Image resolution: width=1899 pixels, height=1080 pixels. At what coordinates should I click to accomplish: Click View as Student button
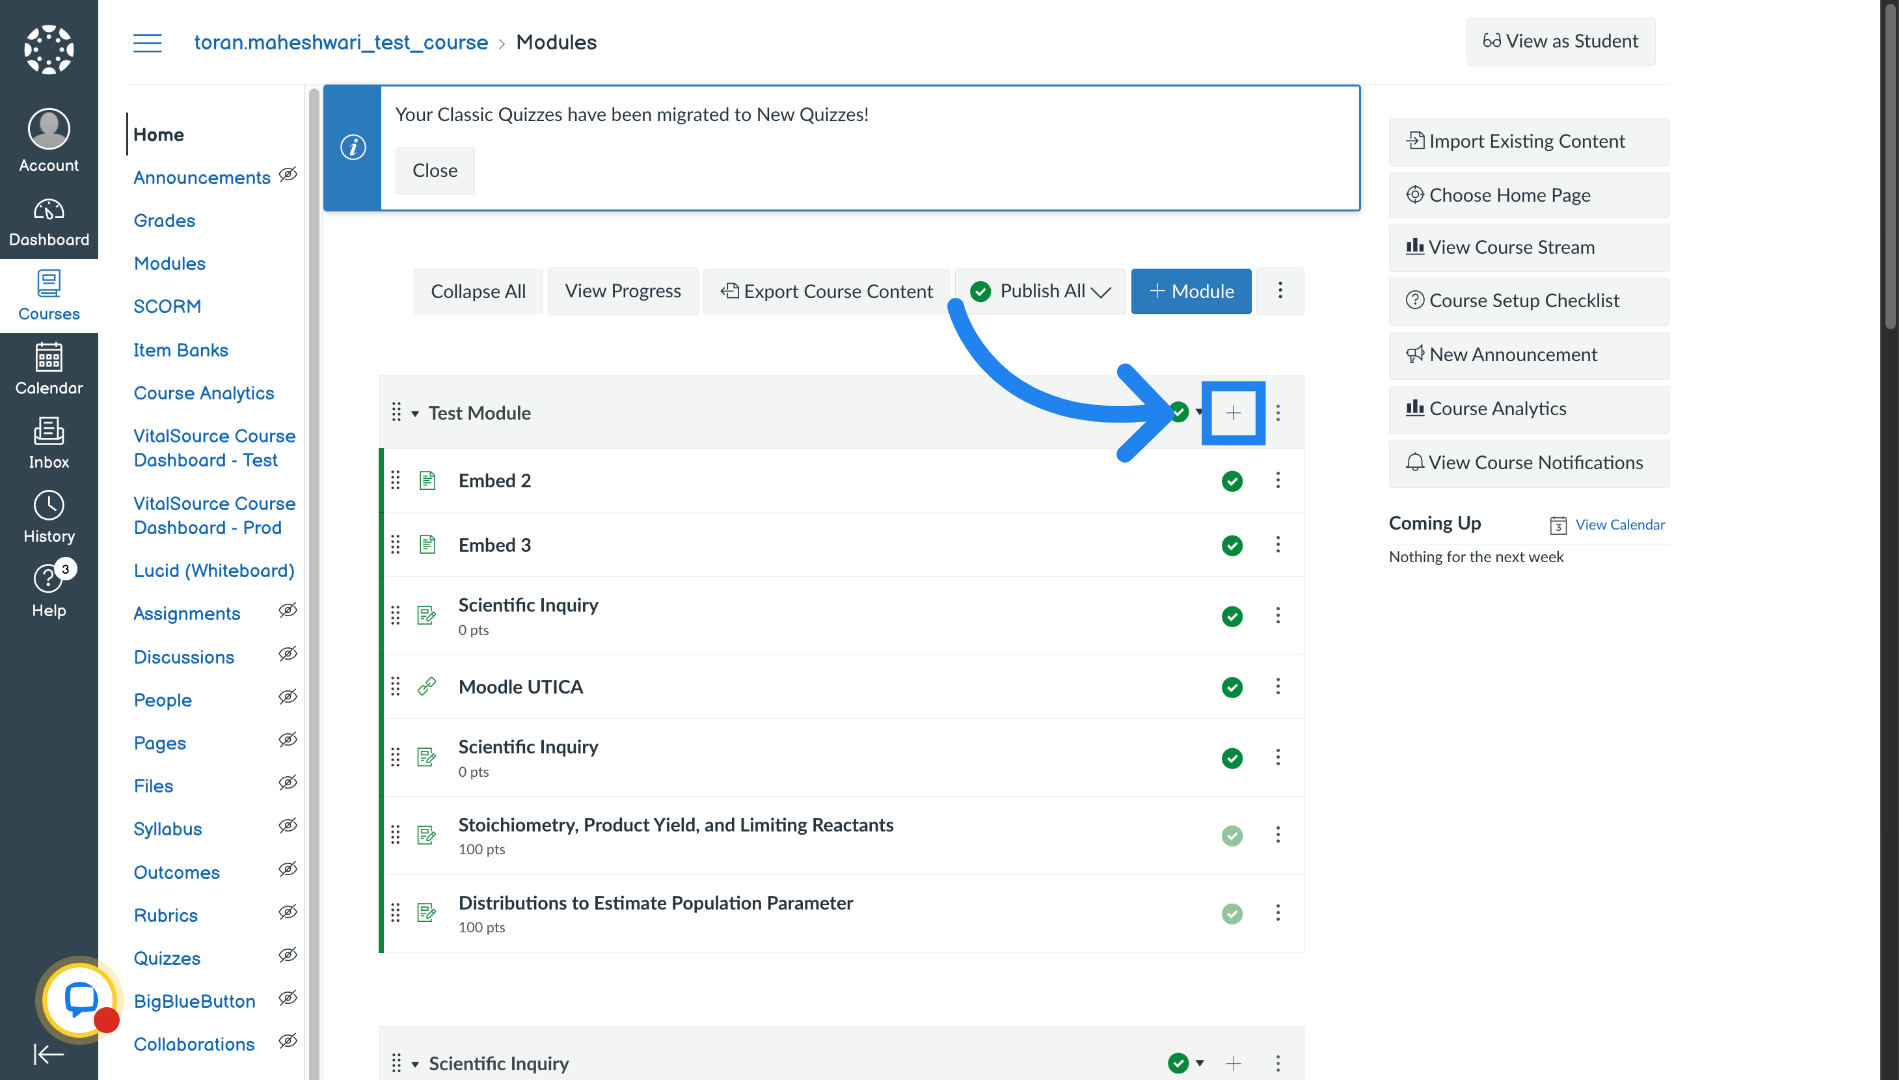pos(1560,41)
